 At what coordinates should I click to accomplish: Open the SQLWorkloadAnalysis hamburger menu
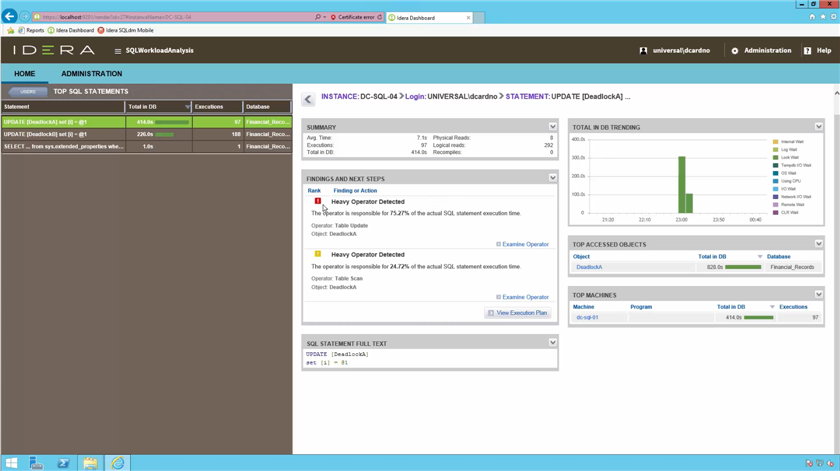pyautogui.click(x=117, y=51)
